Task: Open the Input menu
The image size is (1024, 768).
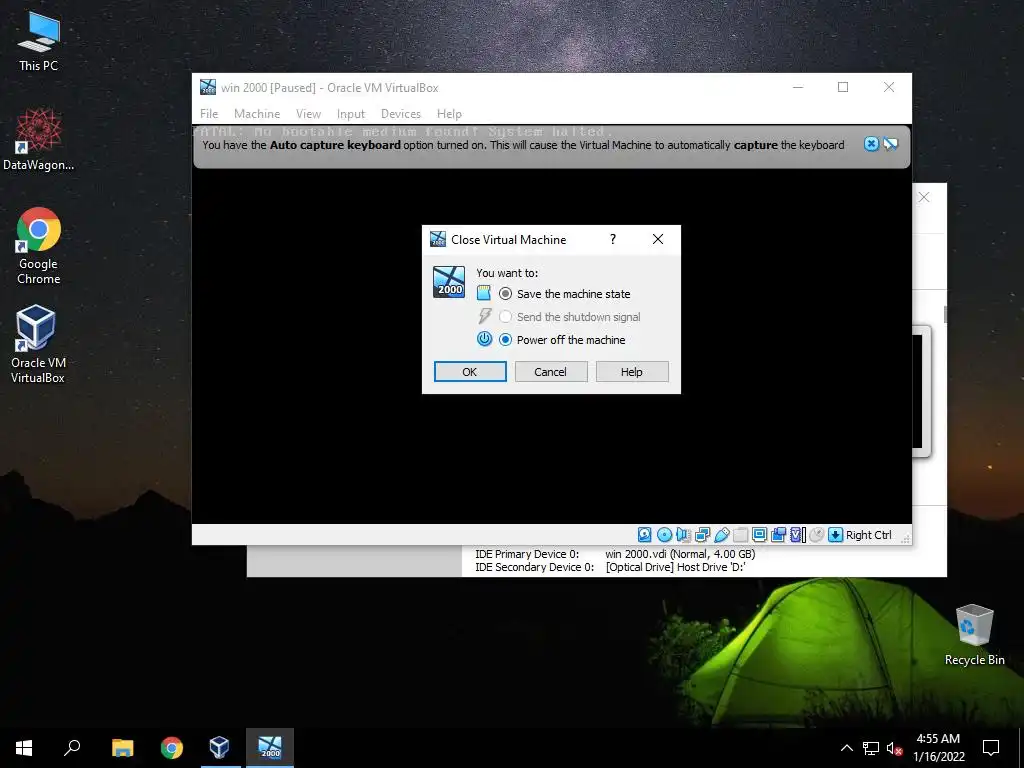Action: 351,114
